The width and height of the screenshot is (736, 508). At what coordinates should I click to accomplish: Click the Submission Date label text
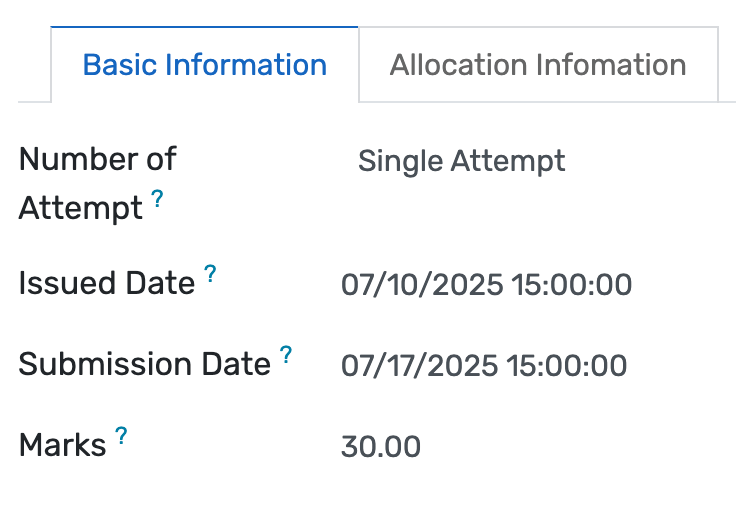pyautogui.click(x=144, y=365)
